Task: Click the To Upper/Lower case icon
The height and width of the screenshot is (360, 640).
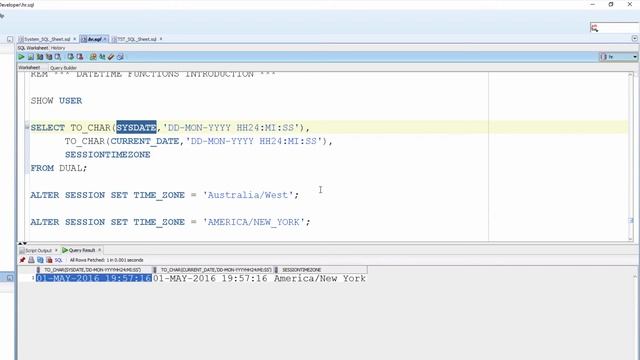Action: 102,57
